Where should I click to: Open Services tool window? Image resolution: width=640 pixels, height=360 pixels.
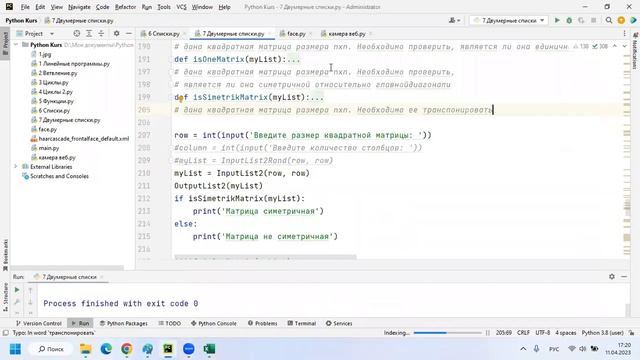click(x=339, y=323)
